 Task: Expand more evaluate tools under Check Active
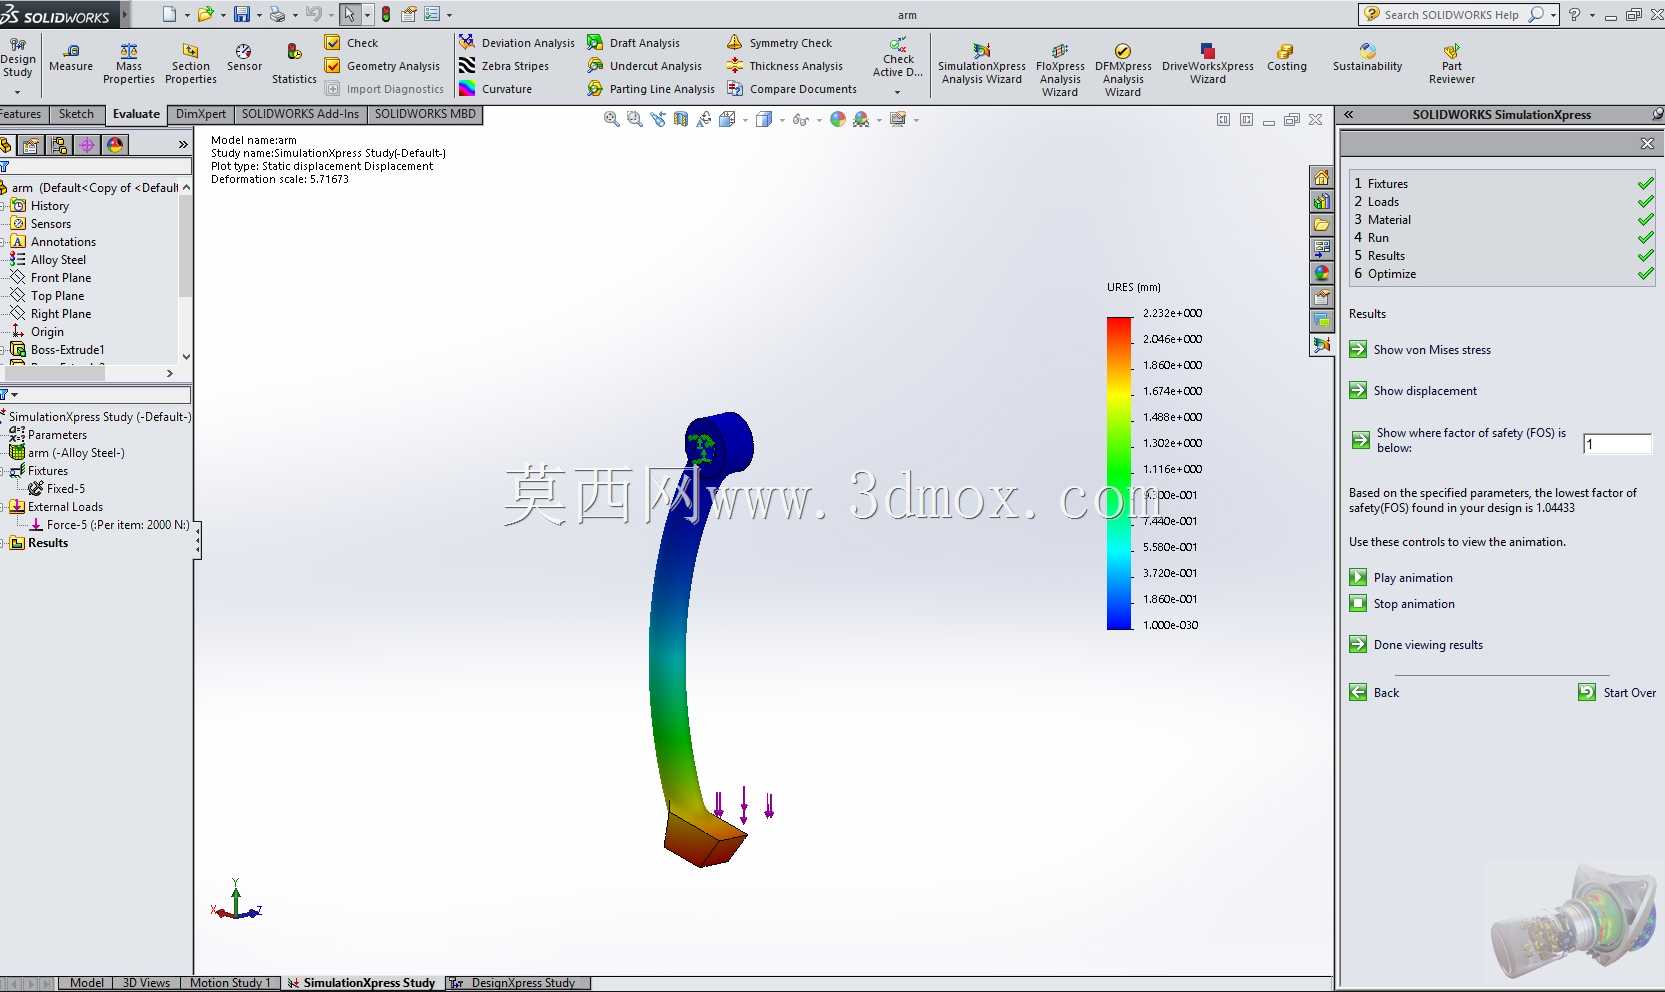(x=897, y=92)
